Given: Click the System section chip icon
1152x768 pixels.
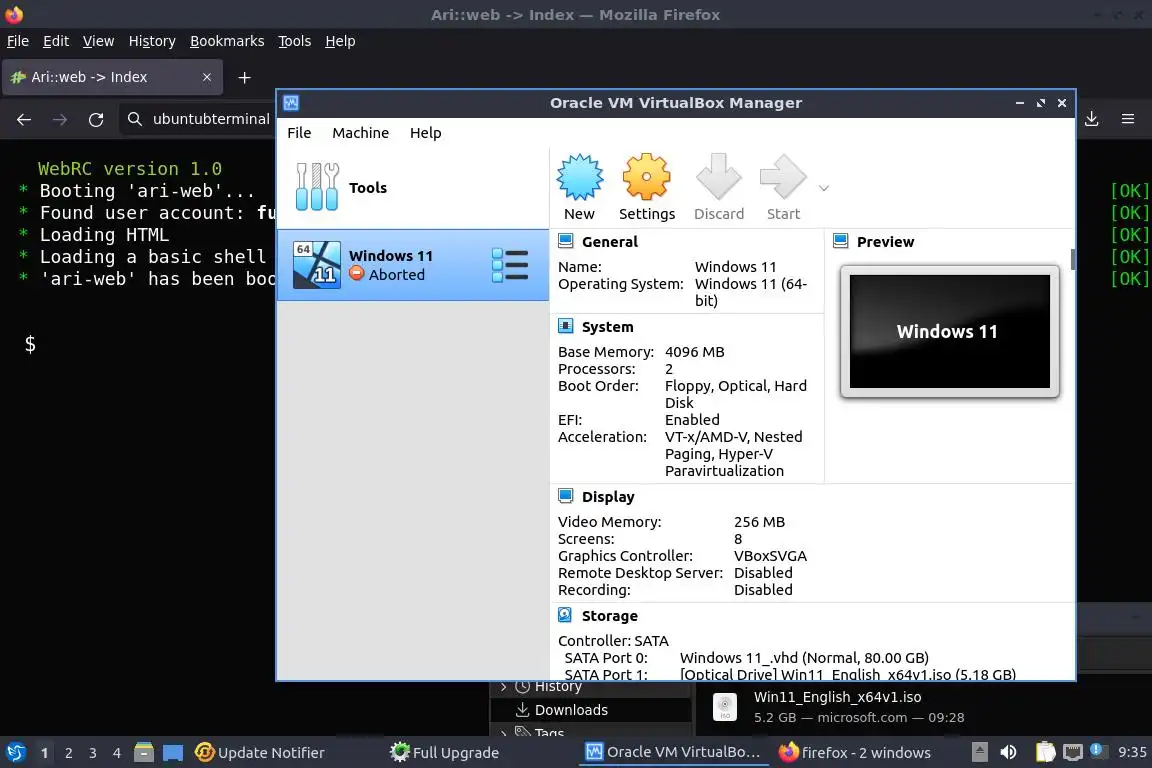Looking at the screenshot, I should pos(566,326).
